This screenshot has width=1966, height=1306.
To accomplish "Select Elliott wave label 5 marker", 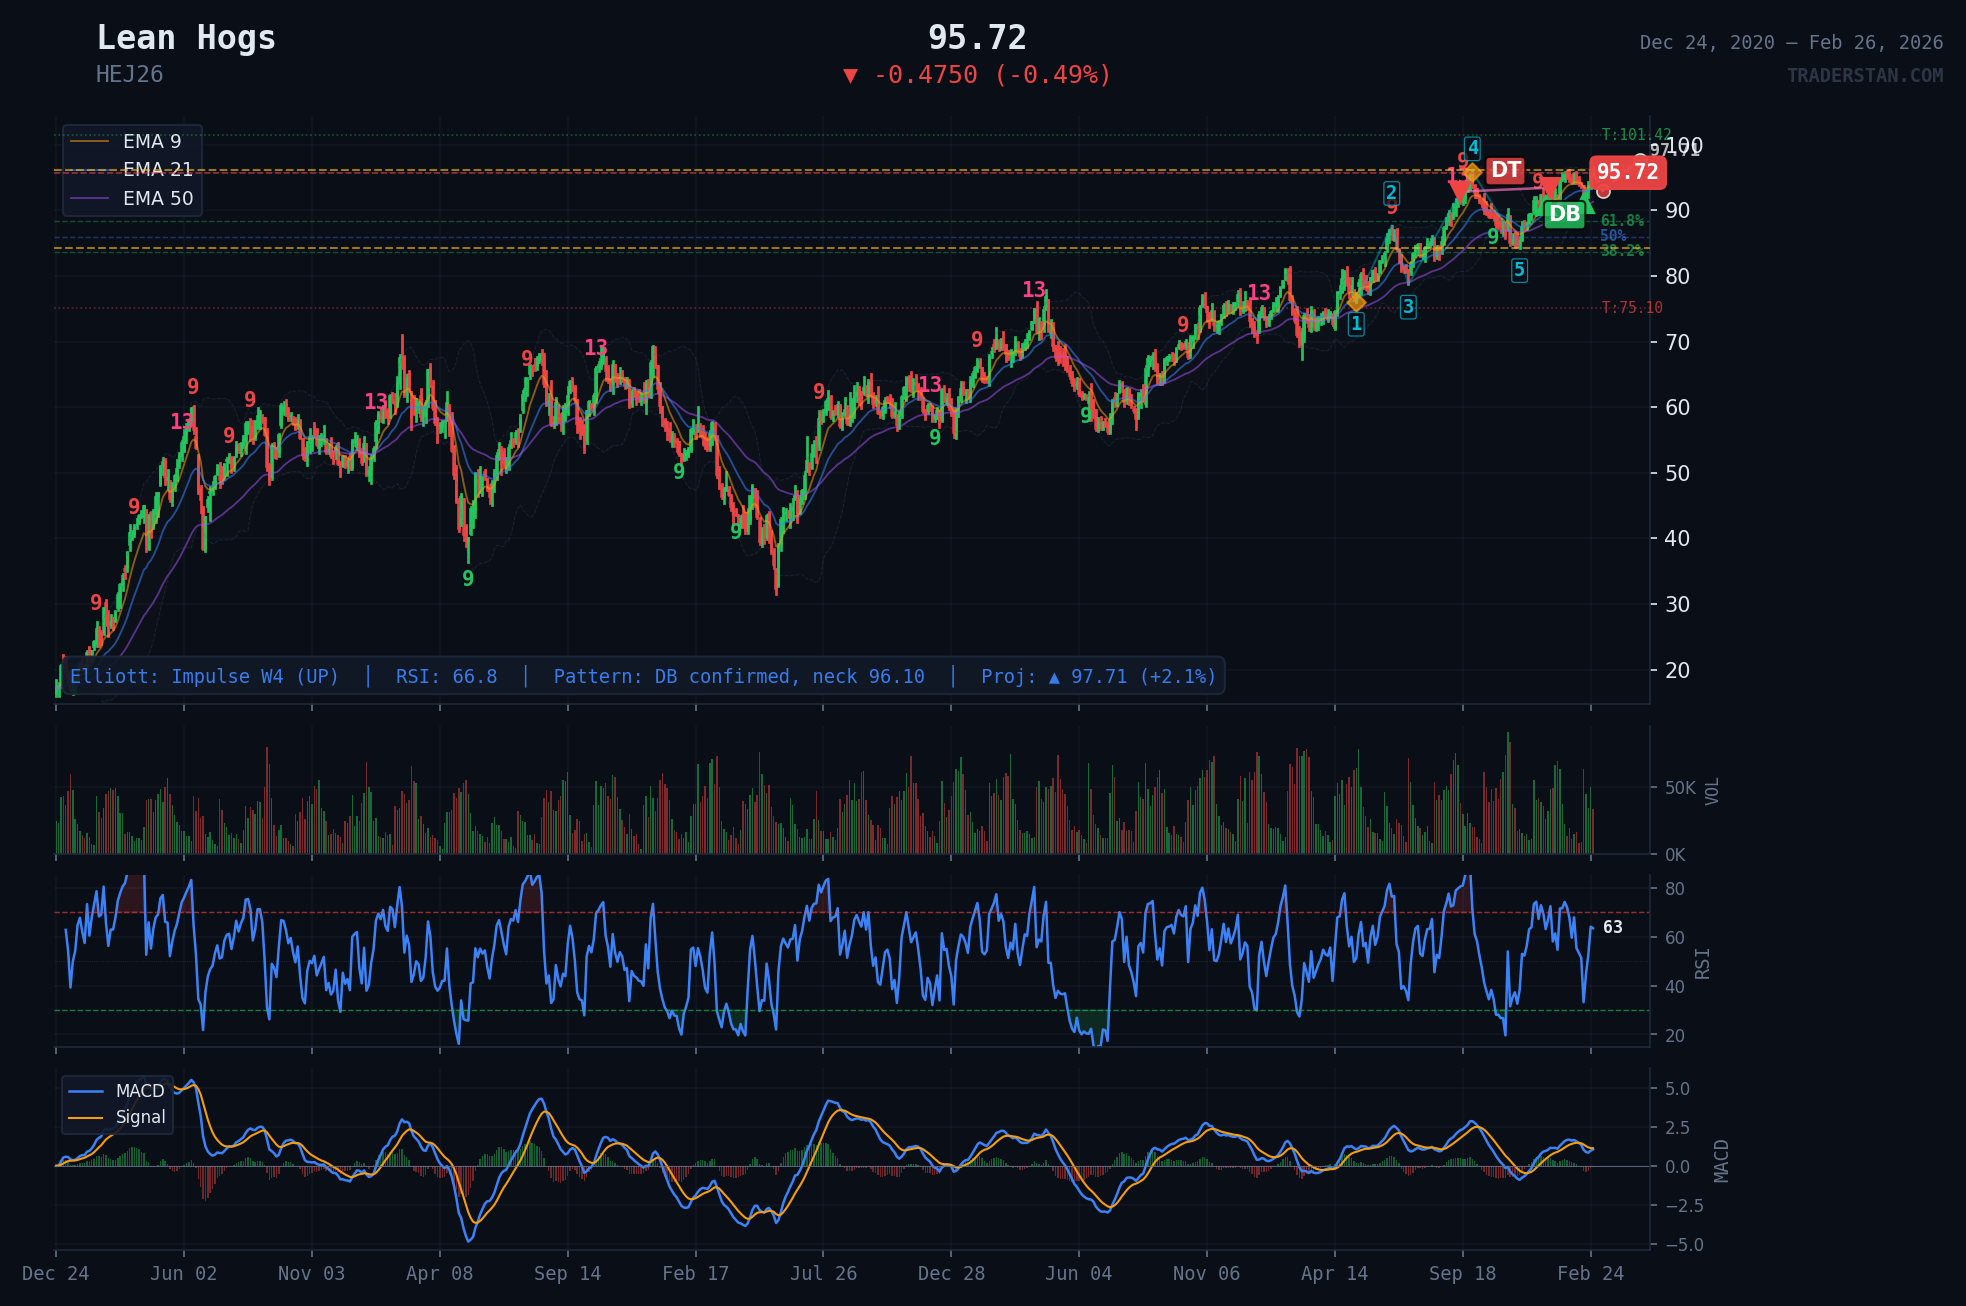I will coord(1519,270).
